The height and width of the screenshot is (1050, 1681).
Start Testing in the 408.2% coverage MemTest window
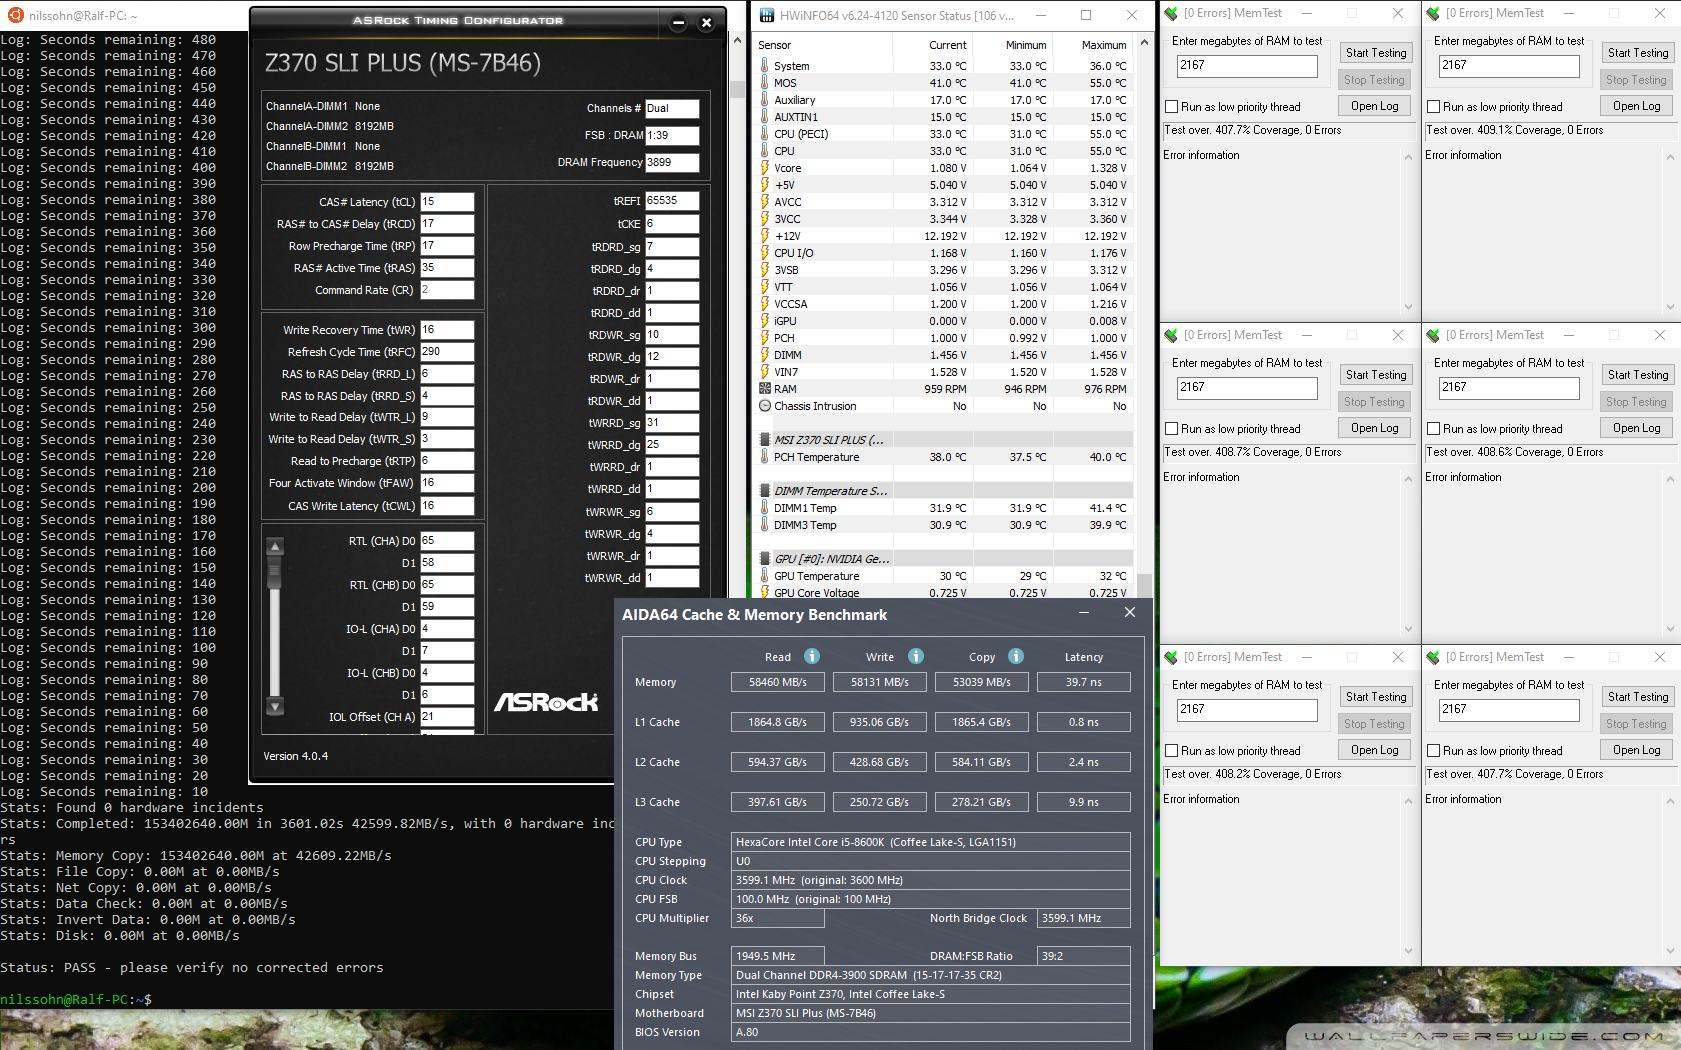pos(1376,697)
